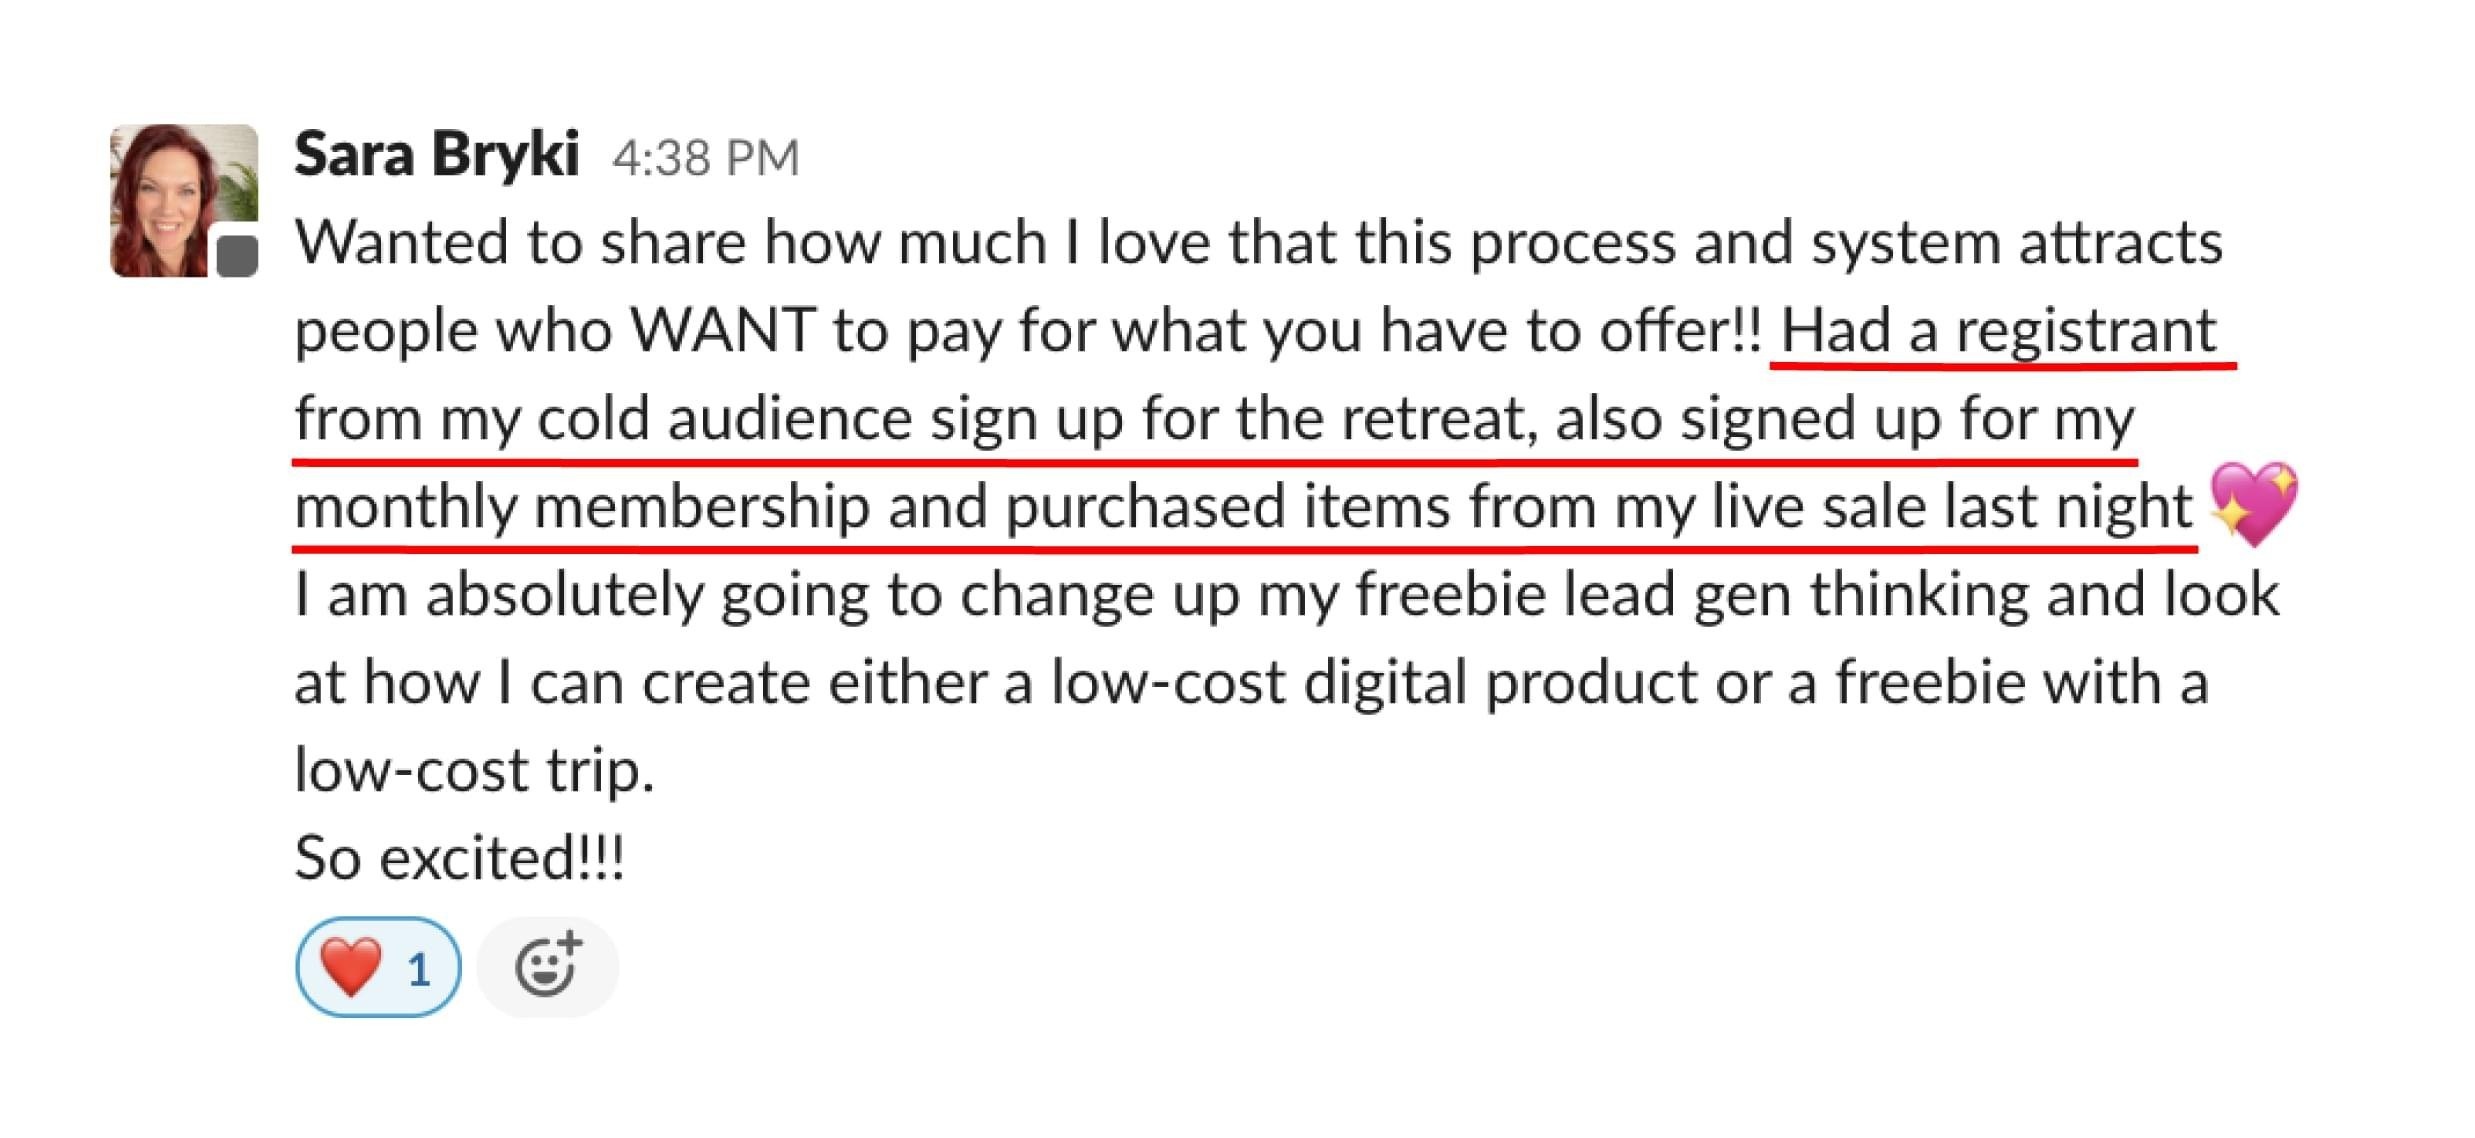Click the sparkling pink heart emoji
This screenshot has width=2475, height=1138.
[x=2253, y=503]
